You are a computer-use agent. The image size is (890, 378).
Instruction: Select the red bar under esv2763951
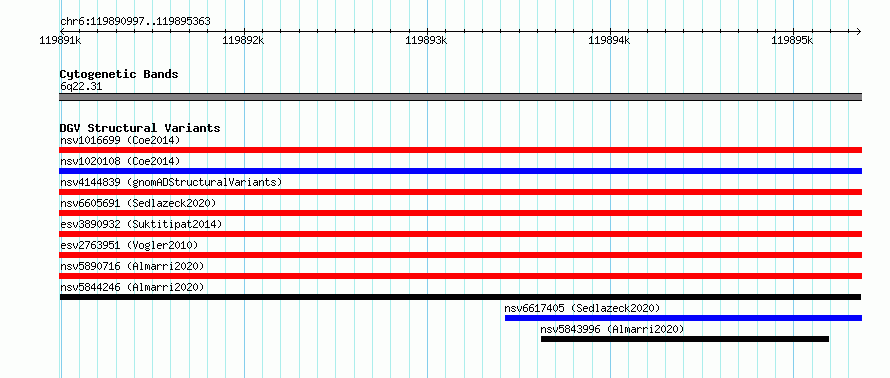pos(460,255)
